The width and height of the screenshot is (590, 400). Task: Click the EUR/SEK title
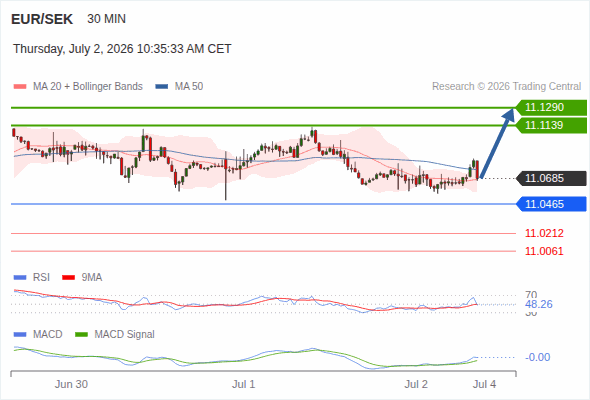coord(42,19)
